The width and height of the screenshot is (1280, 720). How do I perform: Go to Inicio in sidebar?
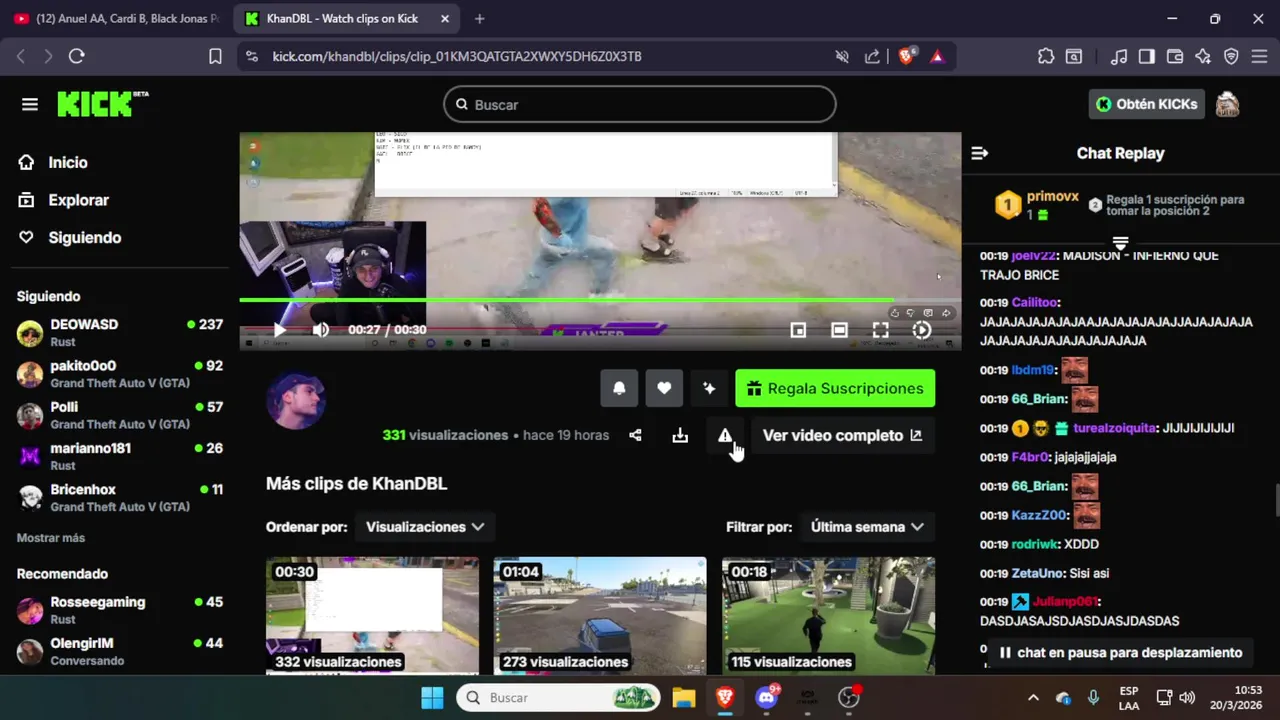(53, 162)
